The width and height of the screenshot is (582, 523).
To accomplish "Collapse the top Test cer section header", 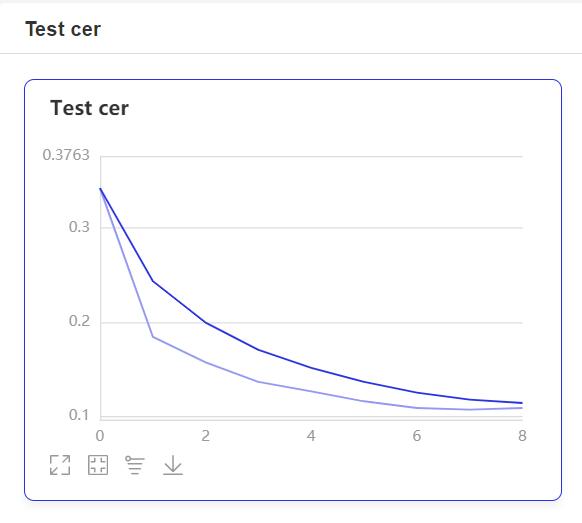I will click(63, 29).
